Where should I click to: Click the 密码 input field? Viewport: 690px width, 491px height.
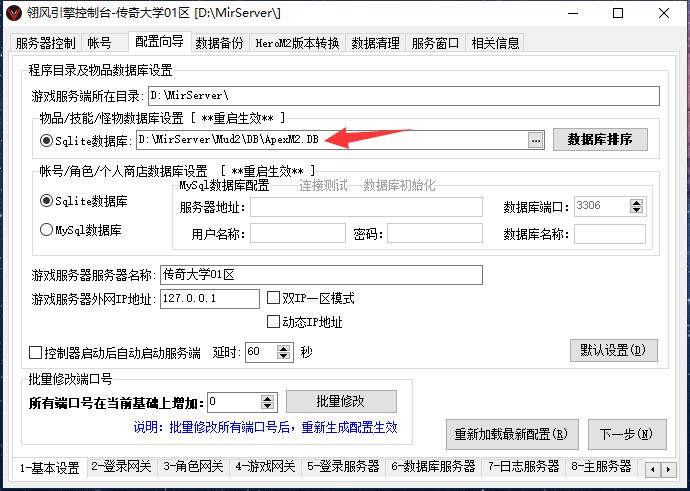point(435,233)
